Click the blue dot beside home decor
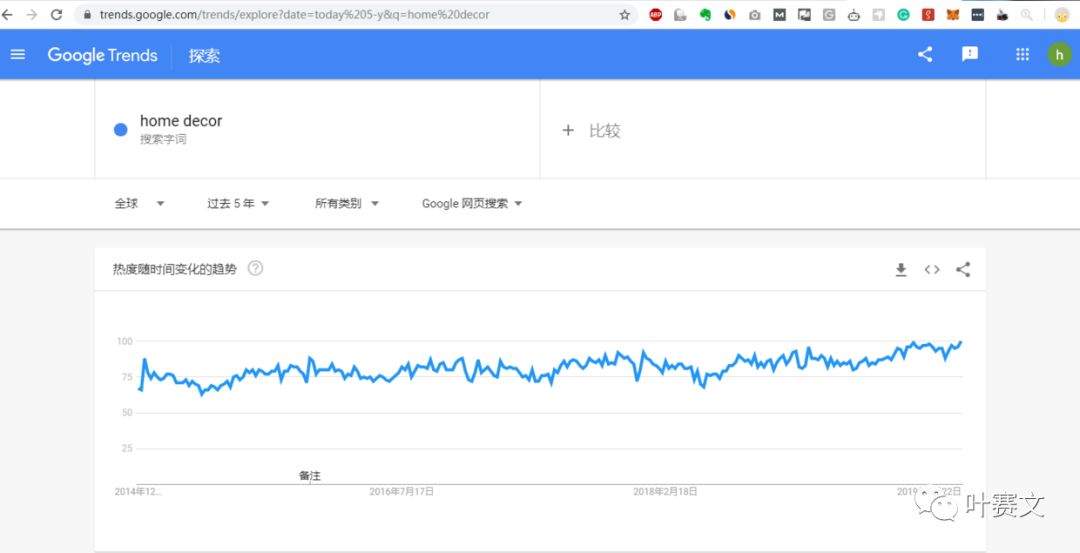1080x553 pixels. (x=121, y=129)
